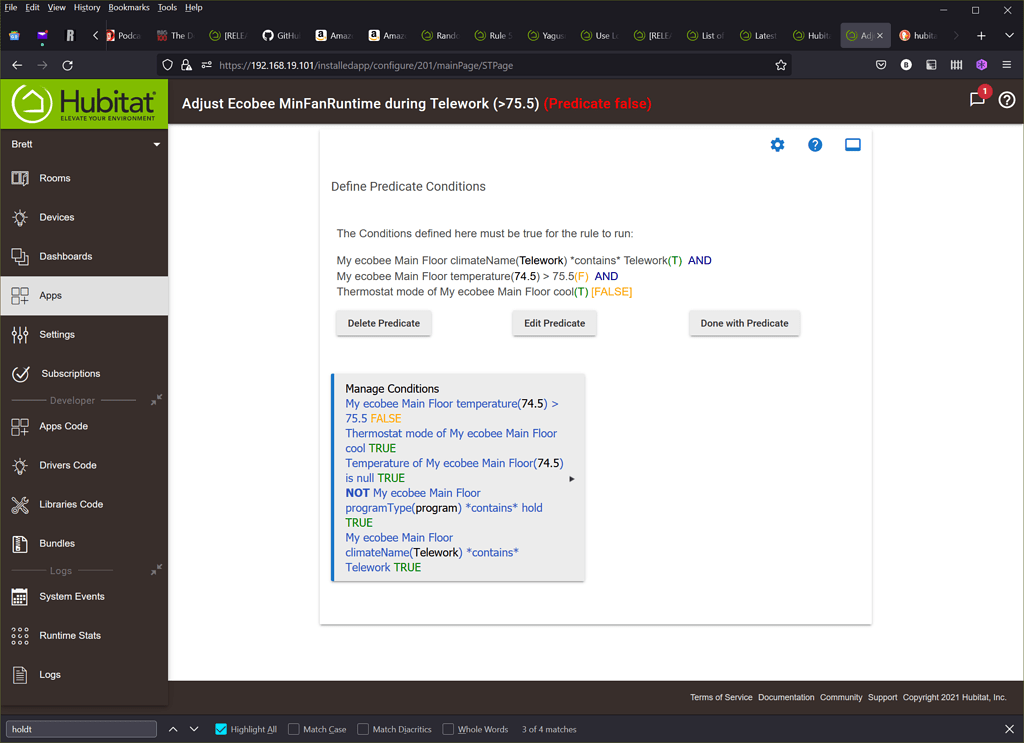Click the find-in-page search field
This screenshot has height=743, width=1024.
click(x=81, y=730)
